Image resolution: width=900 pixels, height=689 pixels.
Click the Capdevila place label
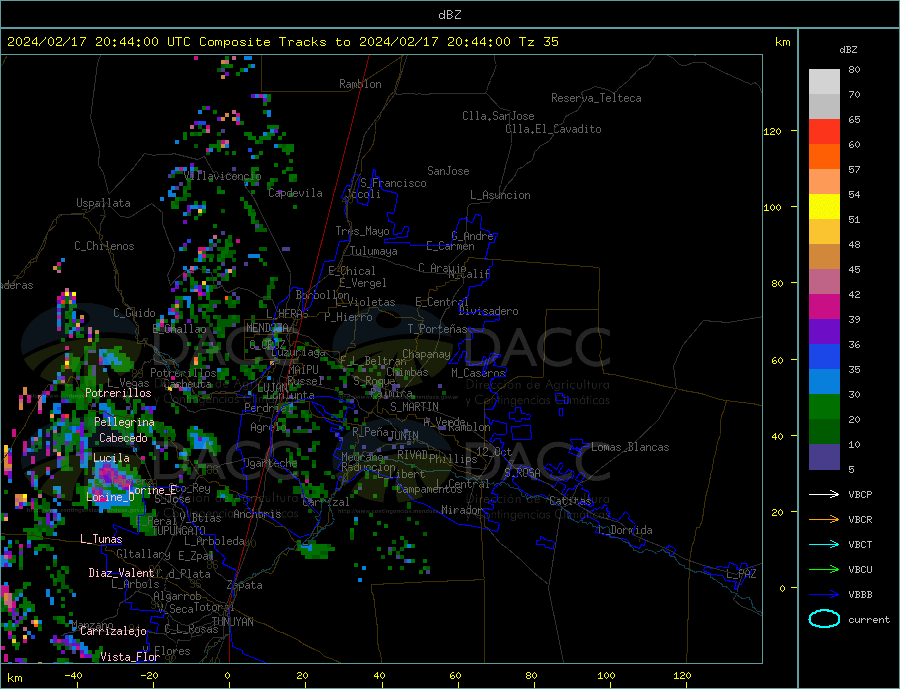coord(295,193)
